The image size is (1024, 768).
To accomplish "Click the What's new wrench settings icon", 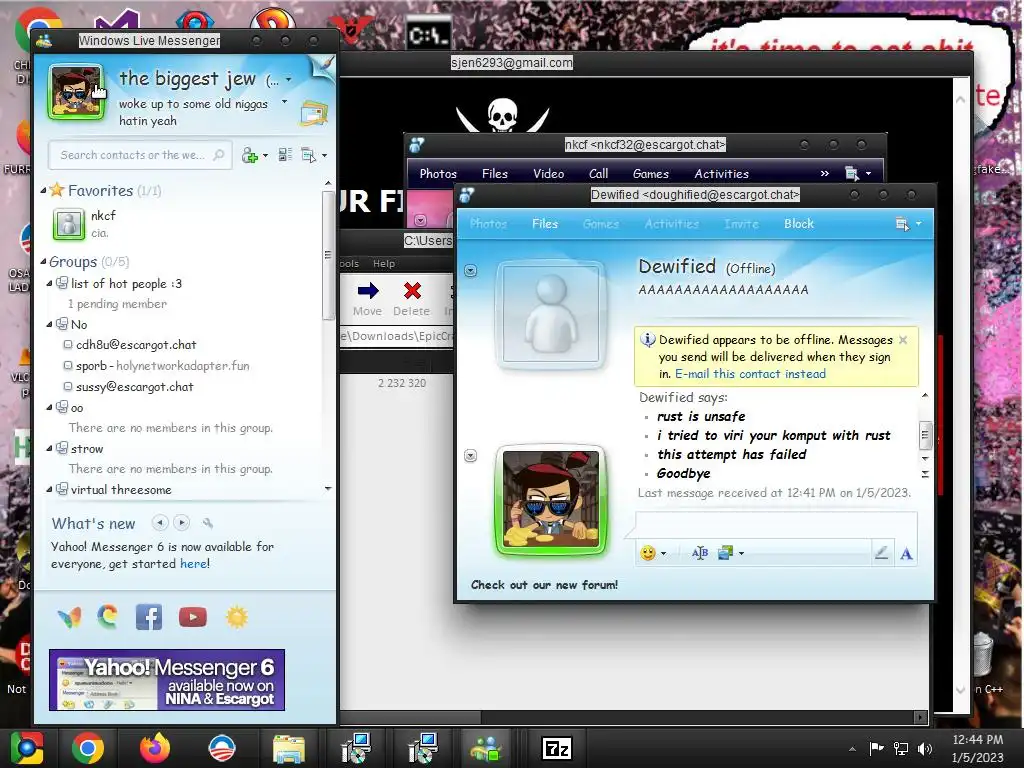I will pos(208,522).
